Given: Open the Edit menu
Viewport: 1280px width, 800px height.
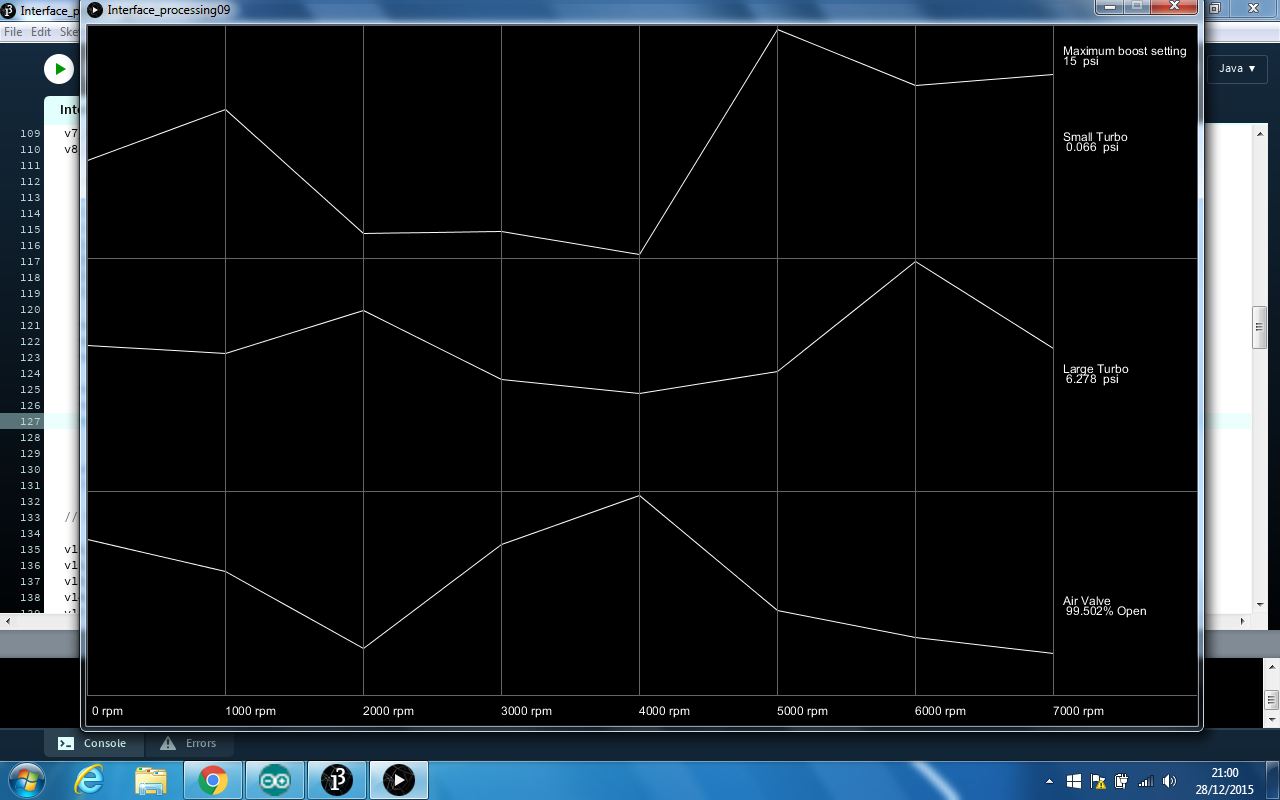Looking at the screenshot, I should coord(41,32).
